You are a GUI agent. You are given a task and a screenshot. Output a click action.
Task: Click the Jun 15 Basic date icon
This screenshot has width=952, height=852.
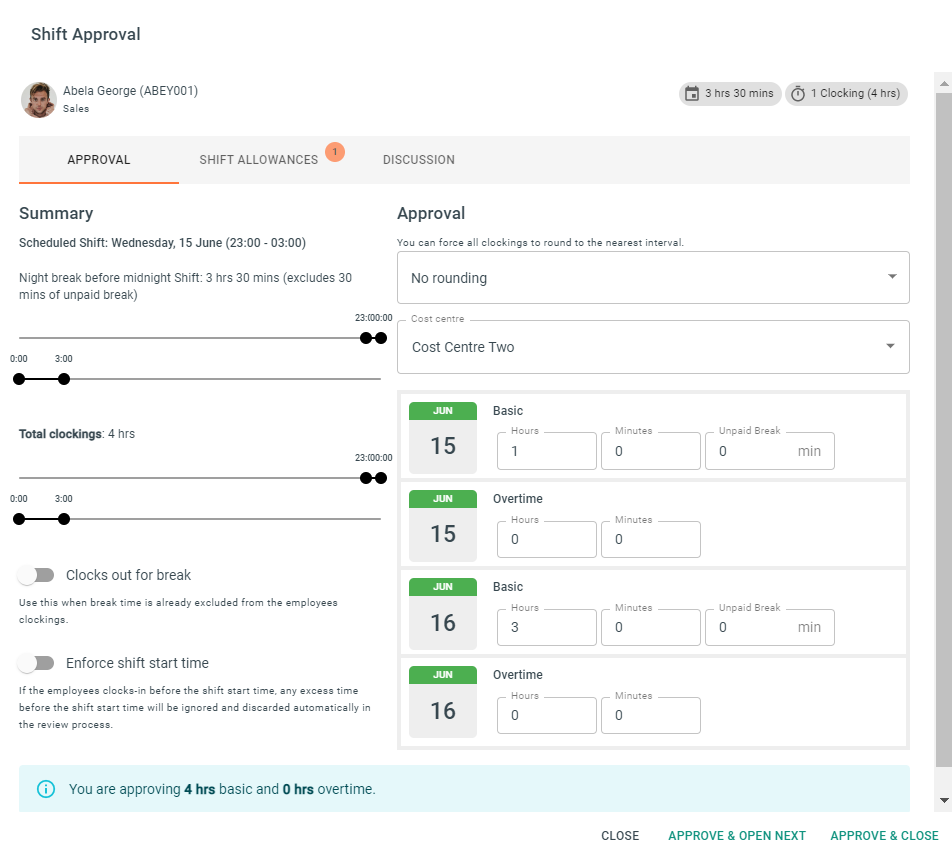coord(443,437)
